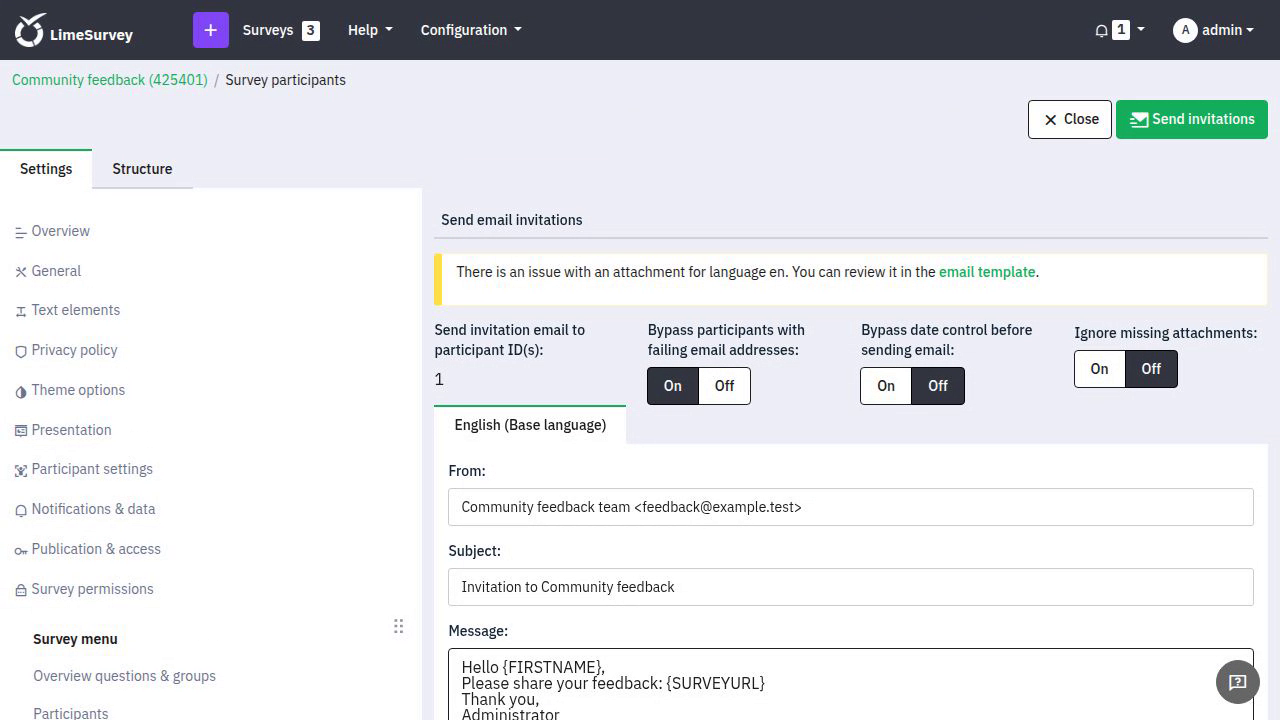Screen dimensions: 1280x720
Task: Click the From email input field
Action: coord(851,507)
